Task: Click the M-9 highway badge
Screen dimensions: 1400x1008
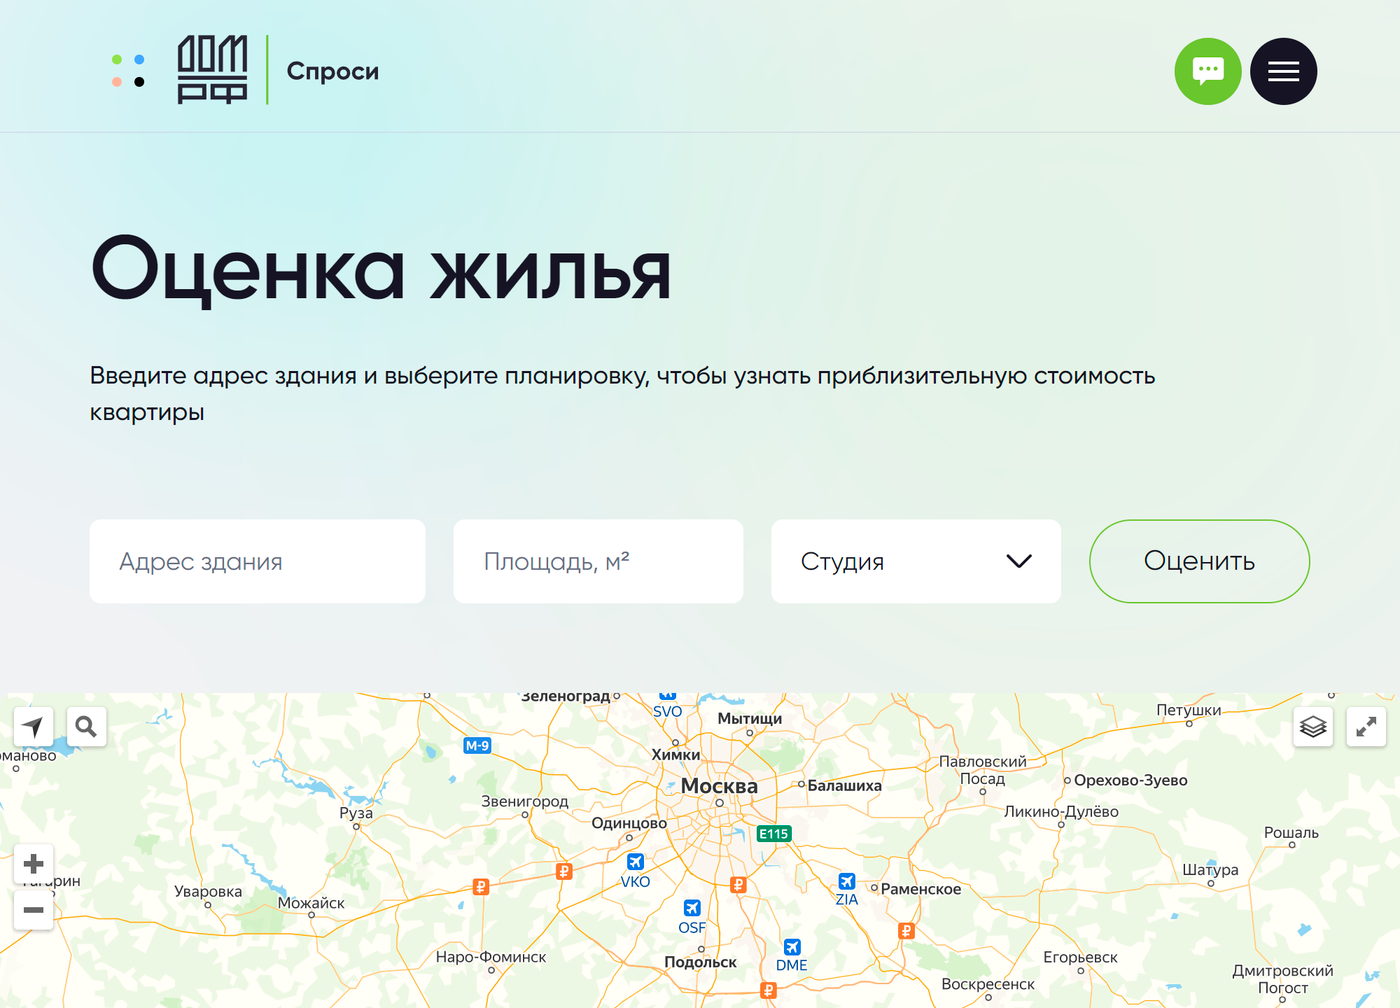Action: click(x=477, y=745)
